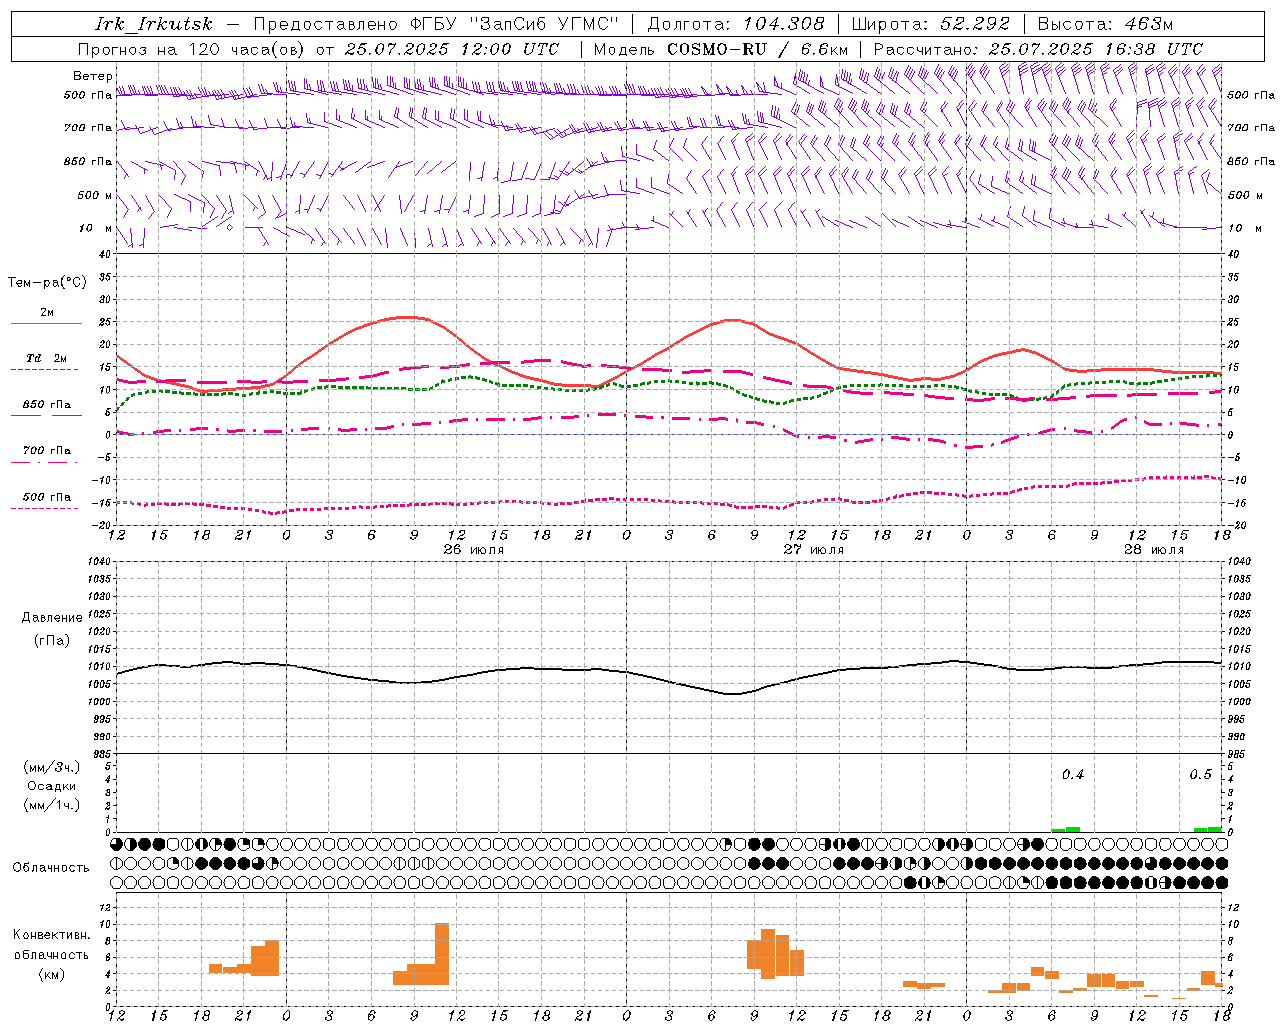Select the text 'Предоставлено ФГБУ "ЗапСиб УГМС"'
Image resolution: width=1280 pixels, height=1024 pixels.
pyautogui.click(x=436, y=24)
